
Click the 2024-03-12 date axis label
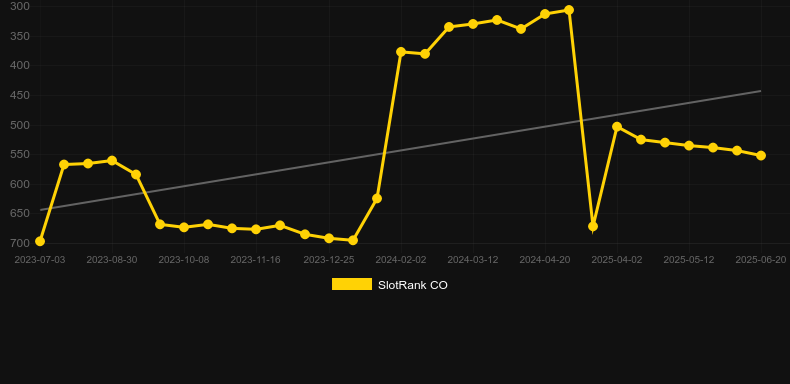tap(473, 260)
